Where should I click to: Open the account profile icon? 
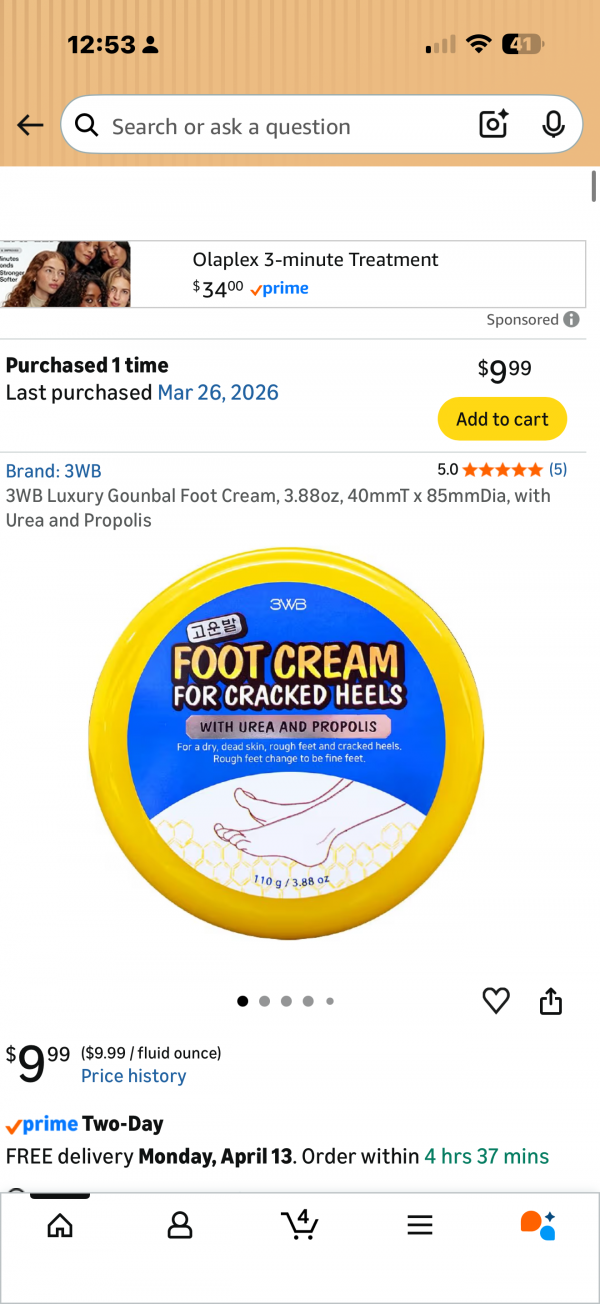pyautogui.click(x=180, y=1225)
